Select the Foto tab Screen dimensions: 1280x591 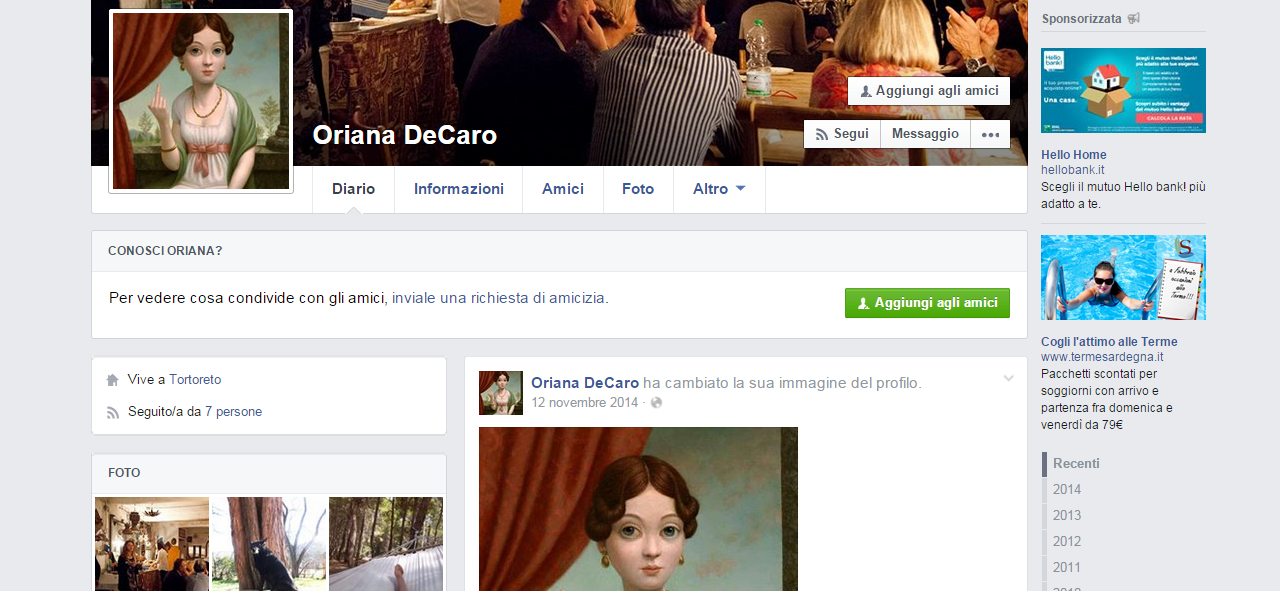[638, 189]
